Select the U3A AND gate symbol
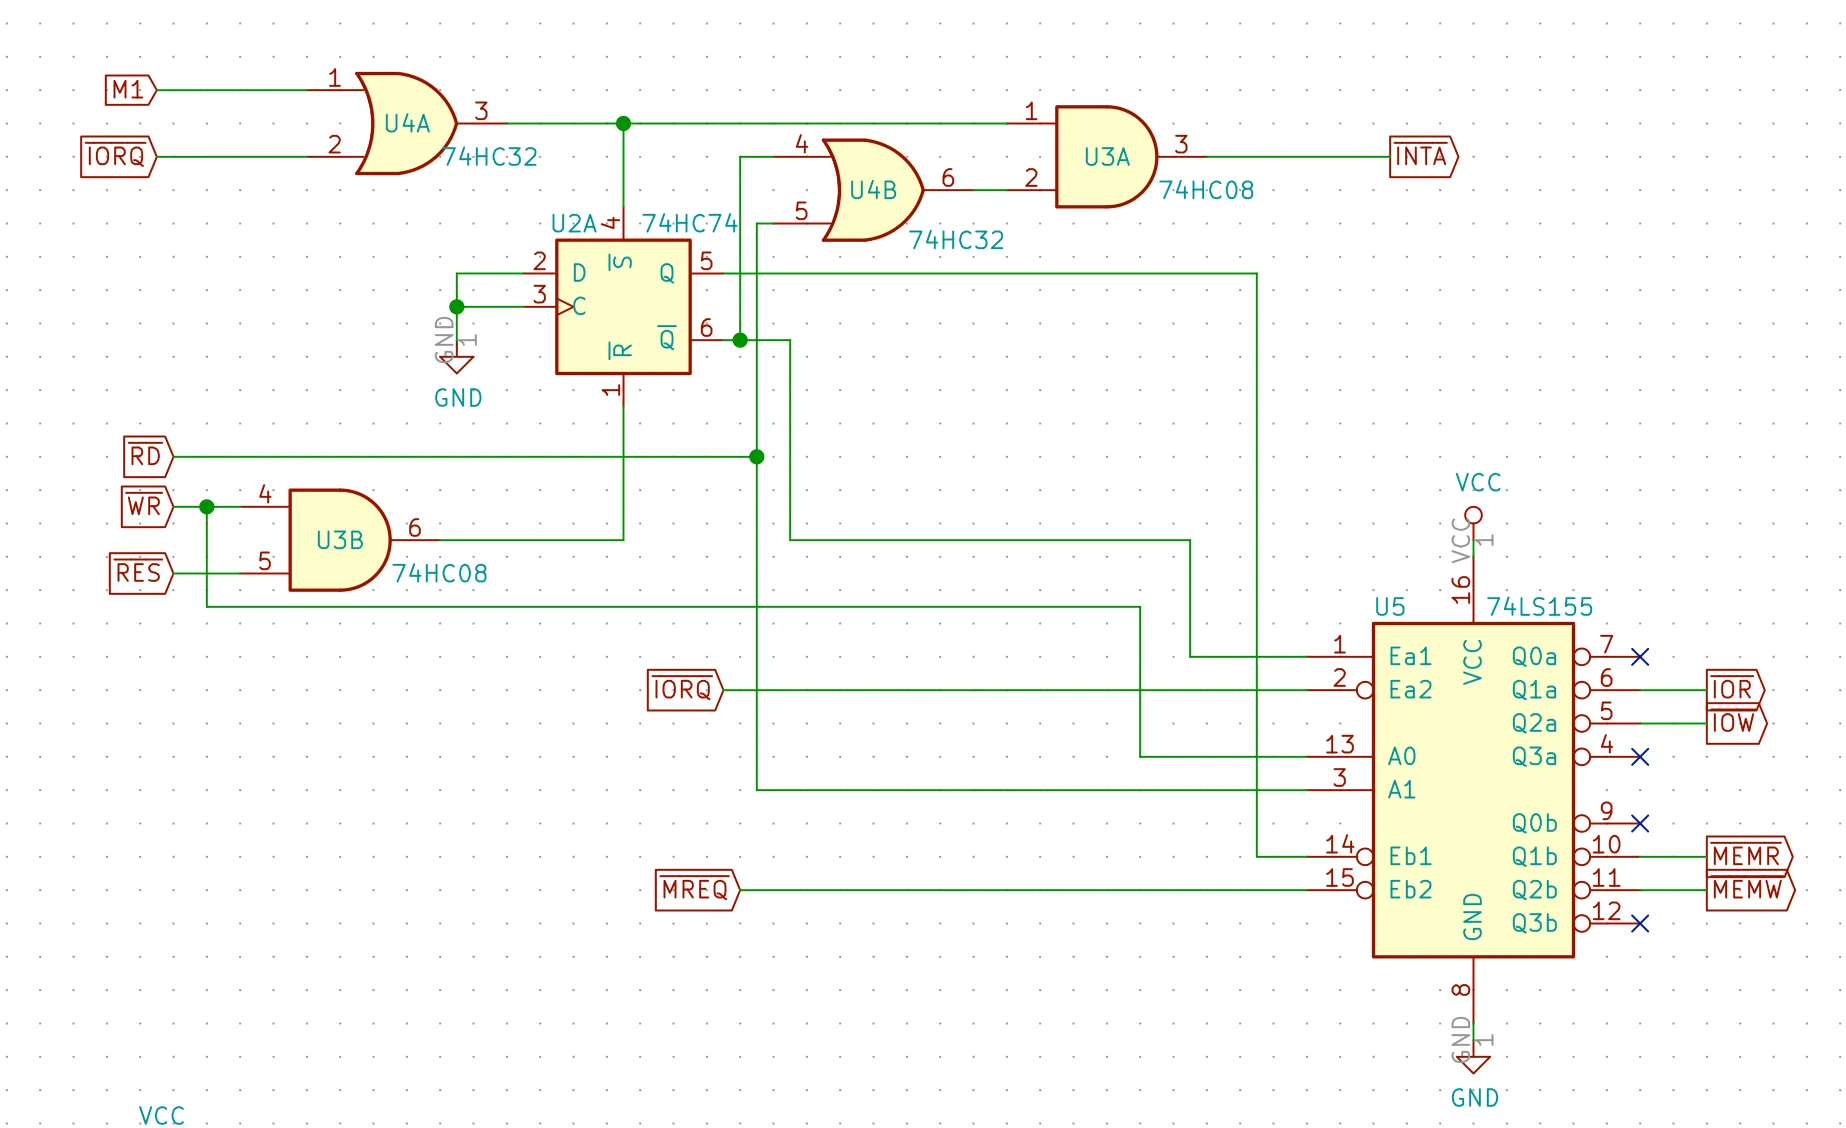The image size is (1846, 1128). pos(1107,157)
